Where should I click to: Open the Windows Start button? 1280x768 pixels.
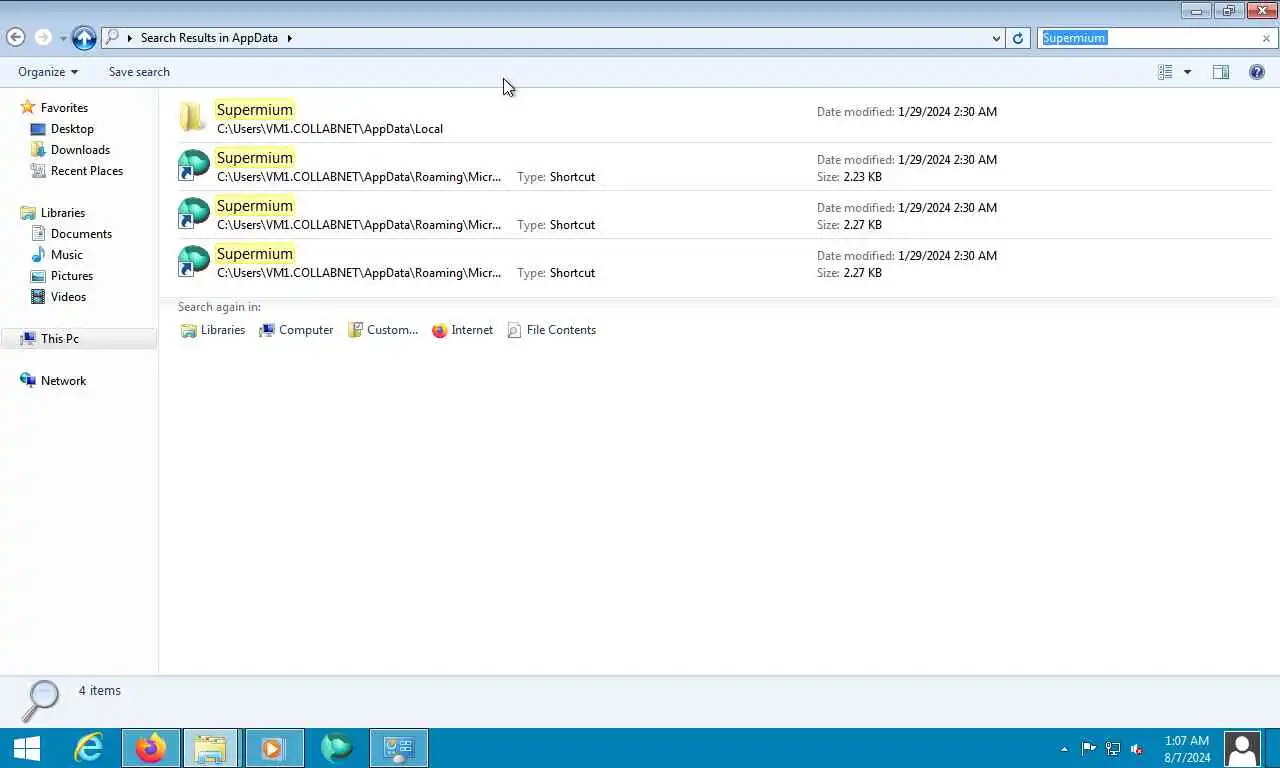click(x=27, y=748)
